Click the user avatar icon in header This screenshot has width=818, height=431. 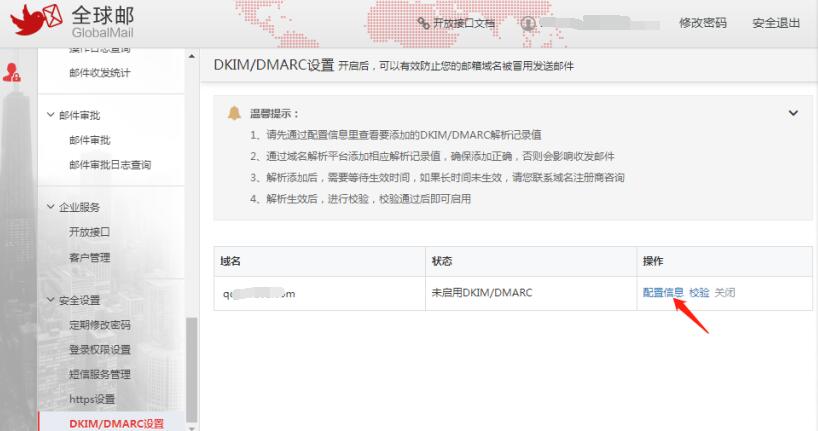[x=529, y=23]
